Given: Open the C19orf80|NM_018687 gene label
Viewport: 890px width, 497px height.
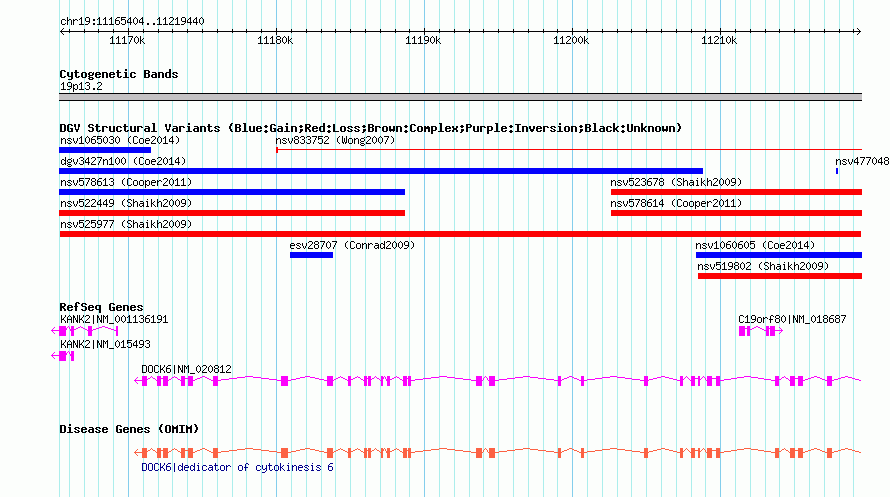Looking at the screenshot, I should [792, 319].
